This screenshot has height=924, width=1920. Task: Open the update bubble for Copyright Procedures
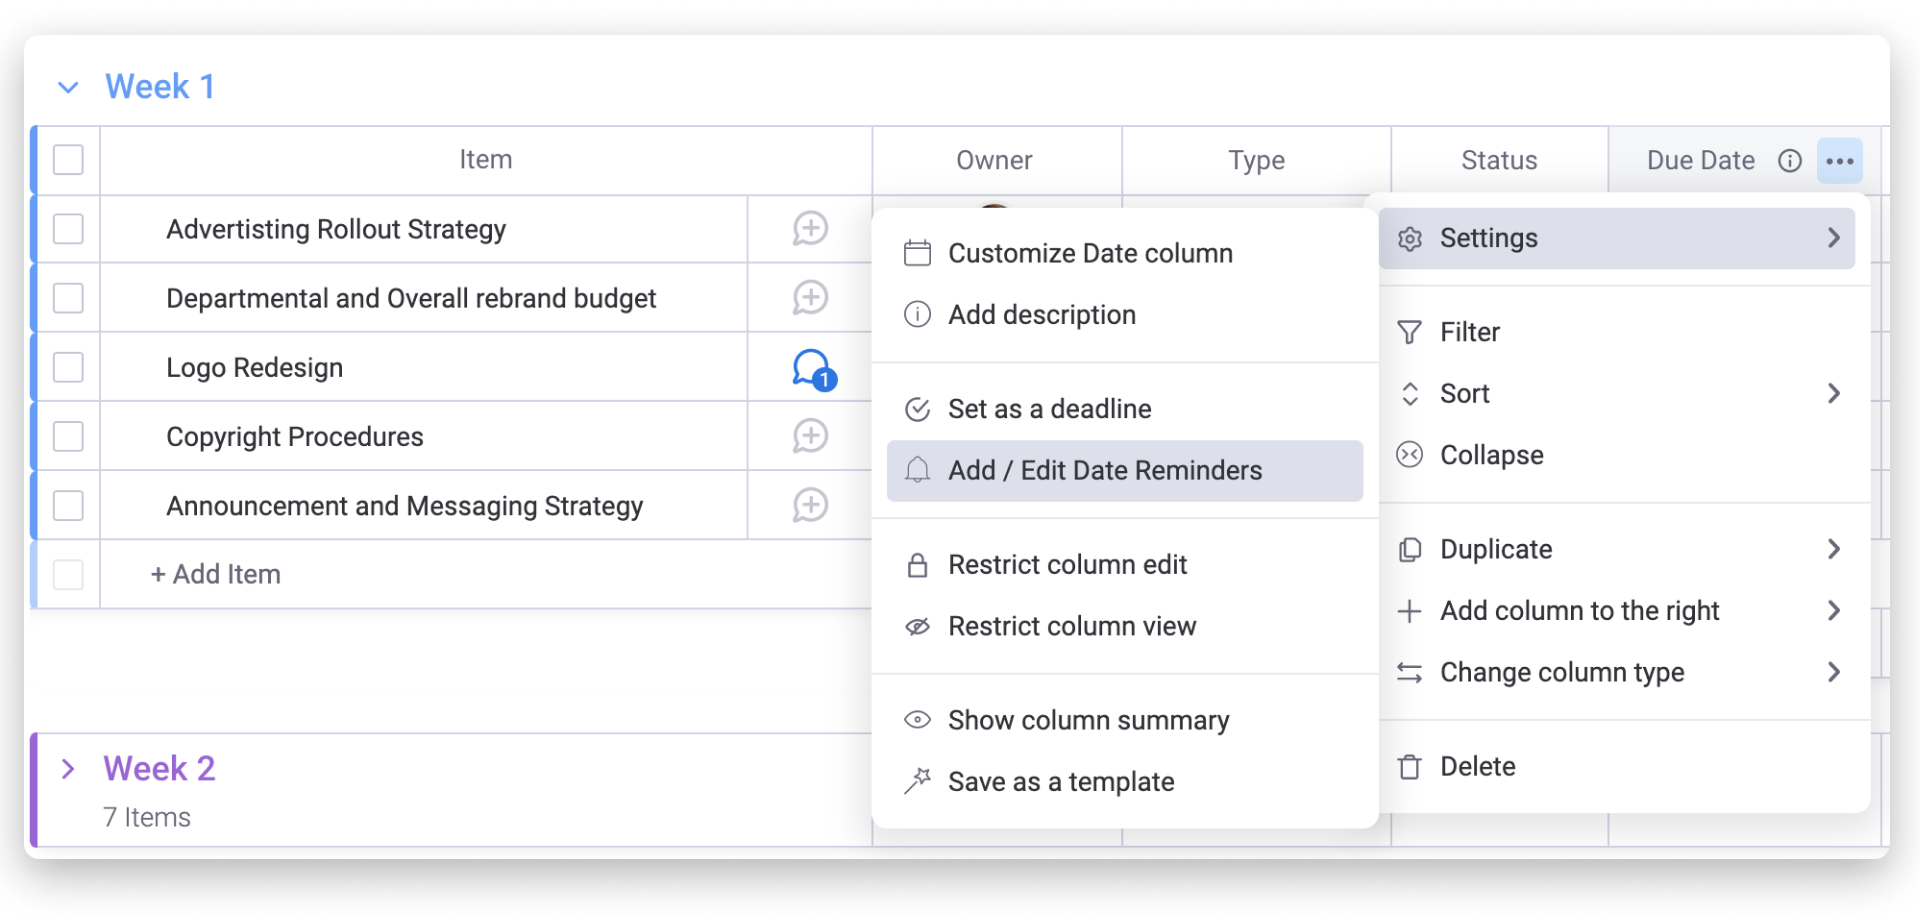click(x=810, y=436)
